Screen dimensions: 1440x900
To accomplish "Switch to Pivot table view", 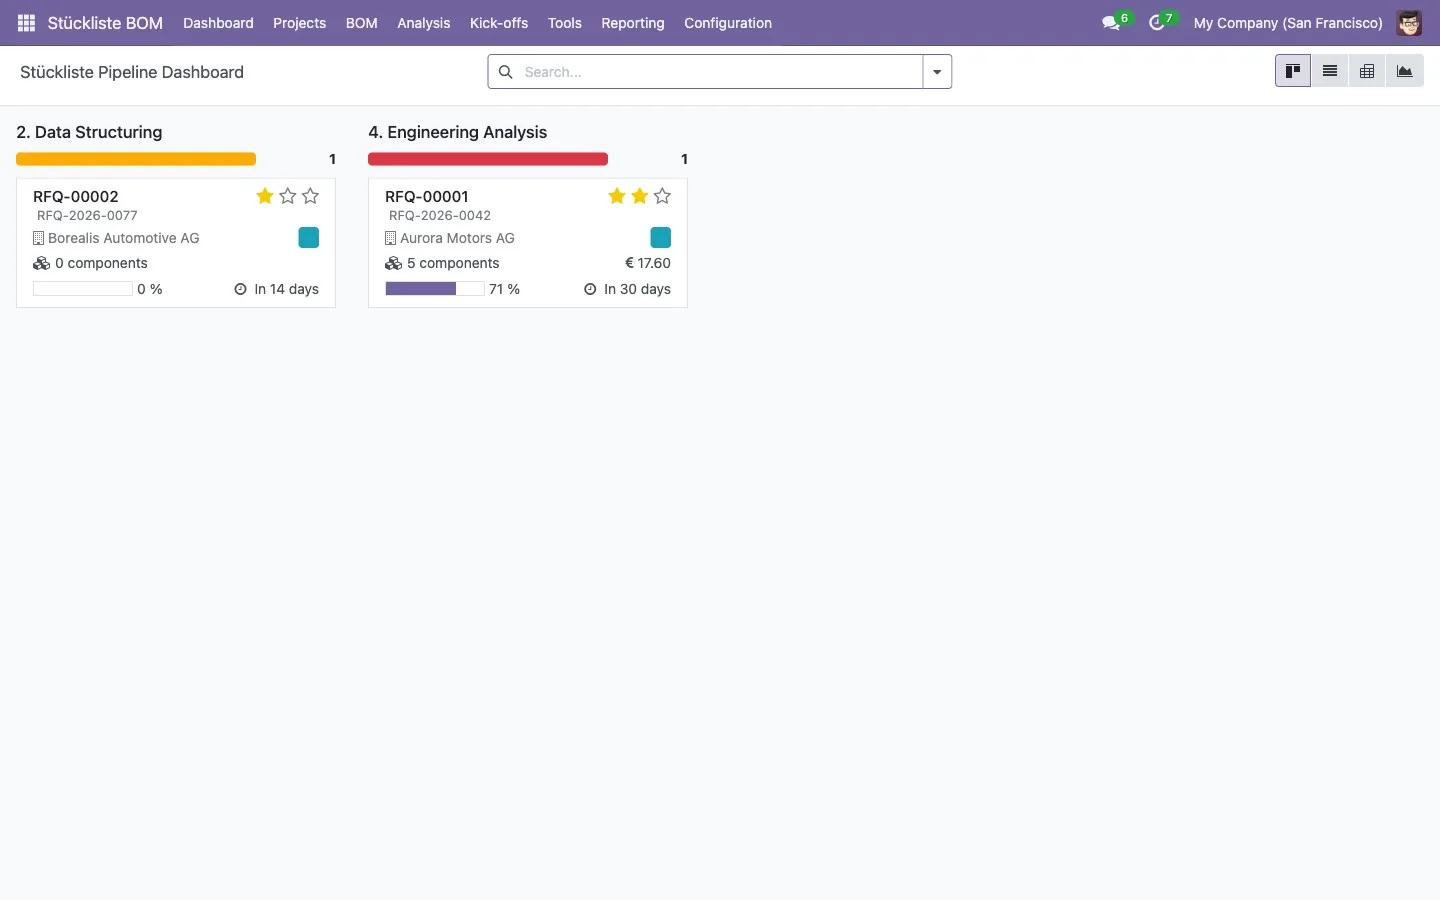I will tap(1367, 71).
